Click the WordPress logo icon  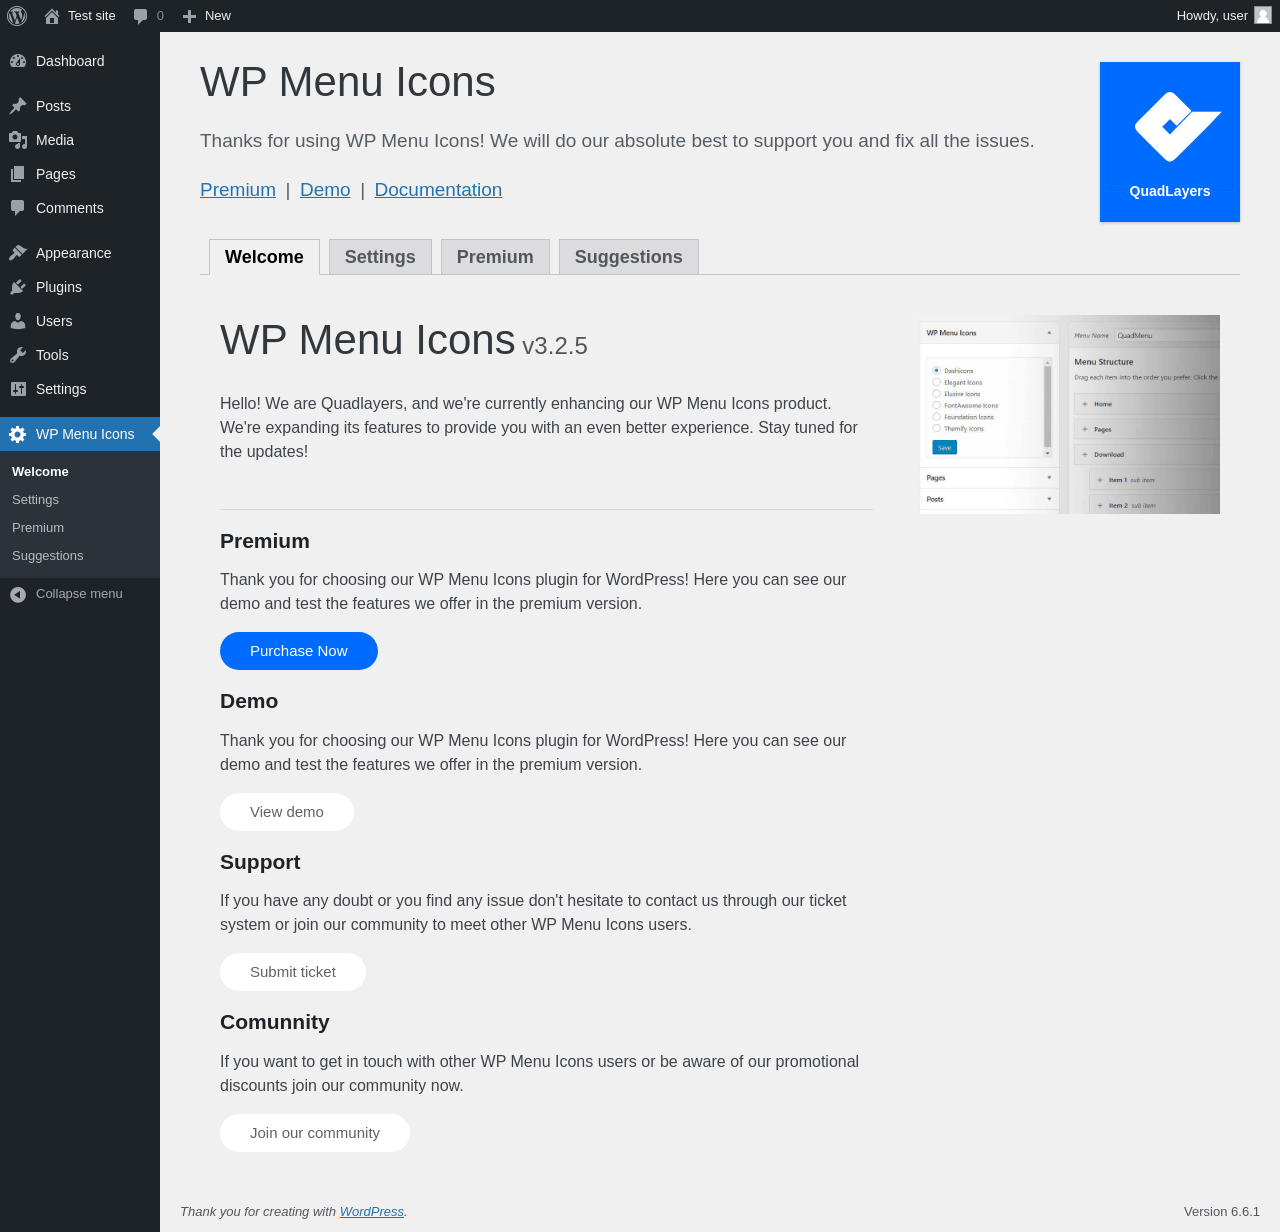(17, 16)
